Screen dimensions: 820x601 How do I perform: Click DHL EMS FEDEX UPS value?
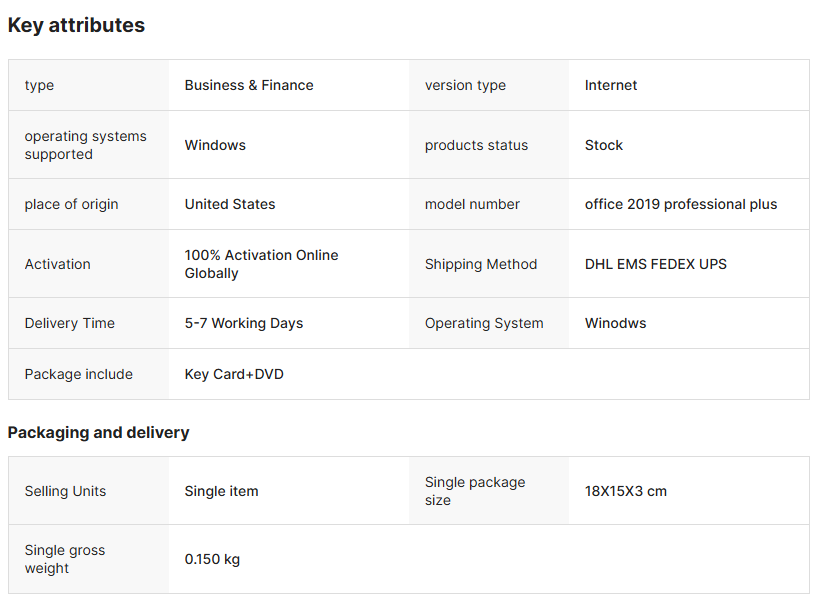[x=656, y=264]
